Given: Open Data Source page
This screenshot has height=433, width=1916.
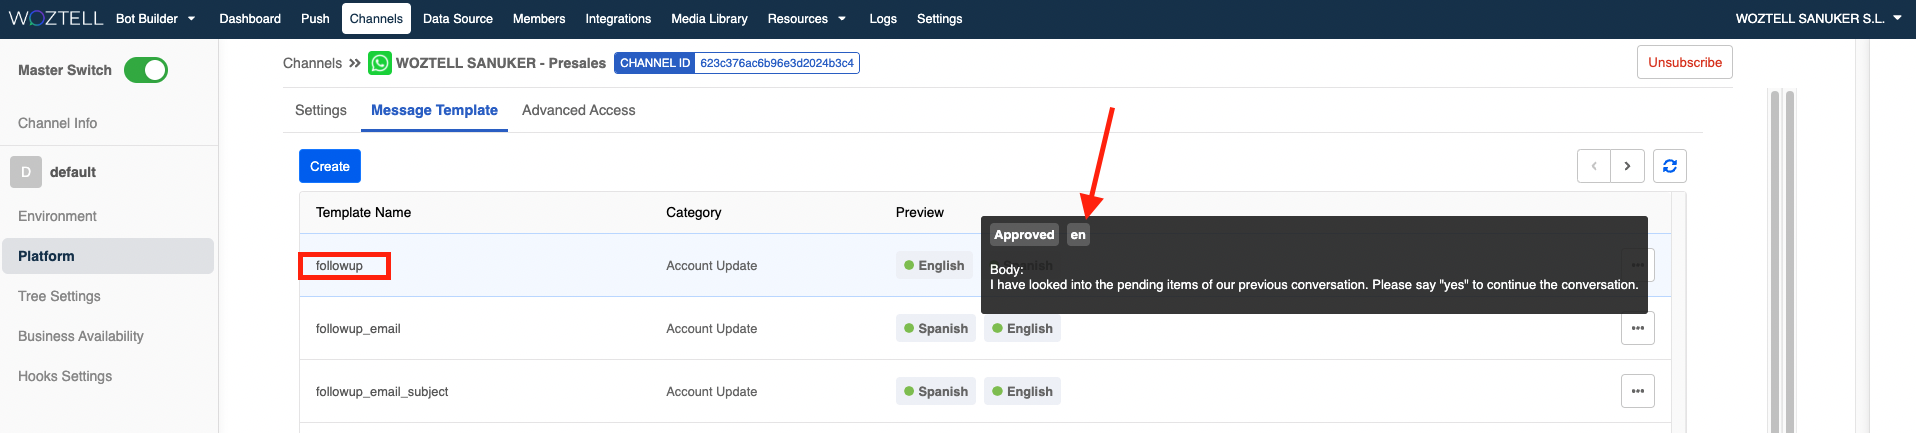Looking at the screenshot, I should (x=458, y=18).
